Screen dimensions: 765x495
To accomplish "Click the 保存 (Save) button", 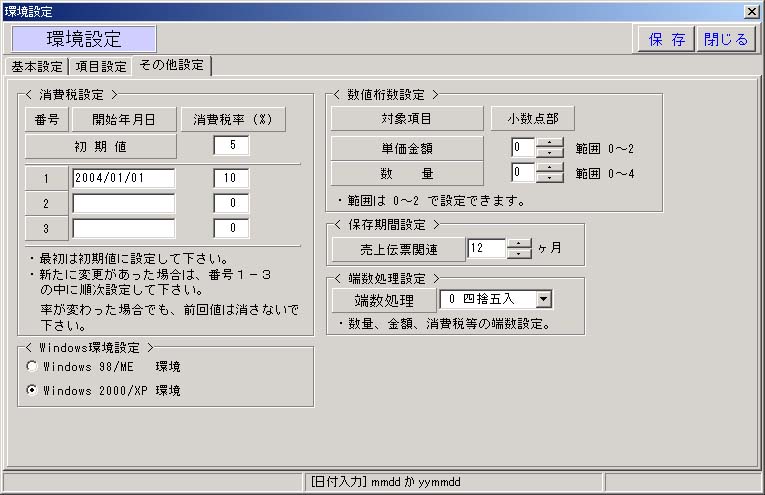I will [x=667, y=40].
